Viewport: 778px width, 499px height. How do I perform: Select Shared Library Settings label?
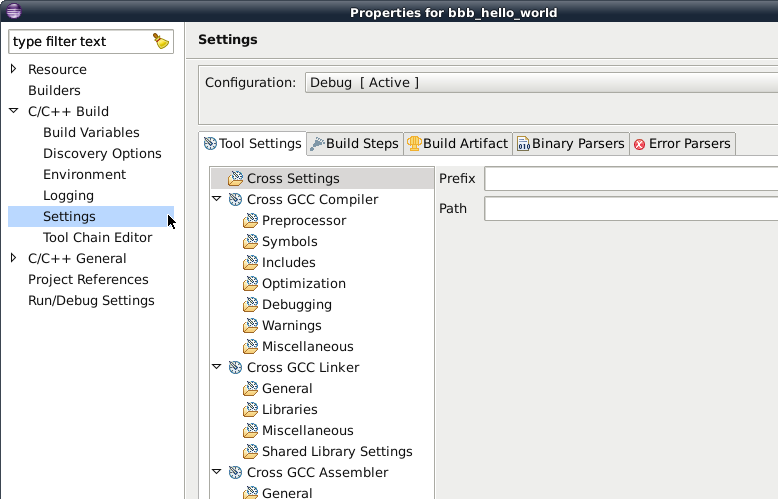pyautogui.click(x=337, y=451)
